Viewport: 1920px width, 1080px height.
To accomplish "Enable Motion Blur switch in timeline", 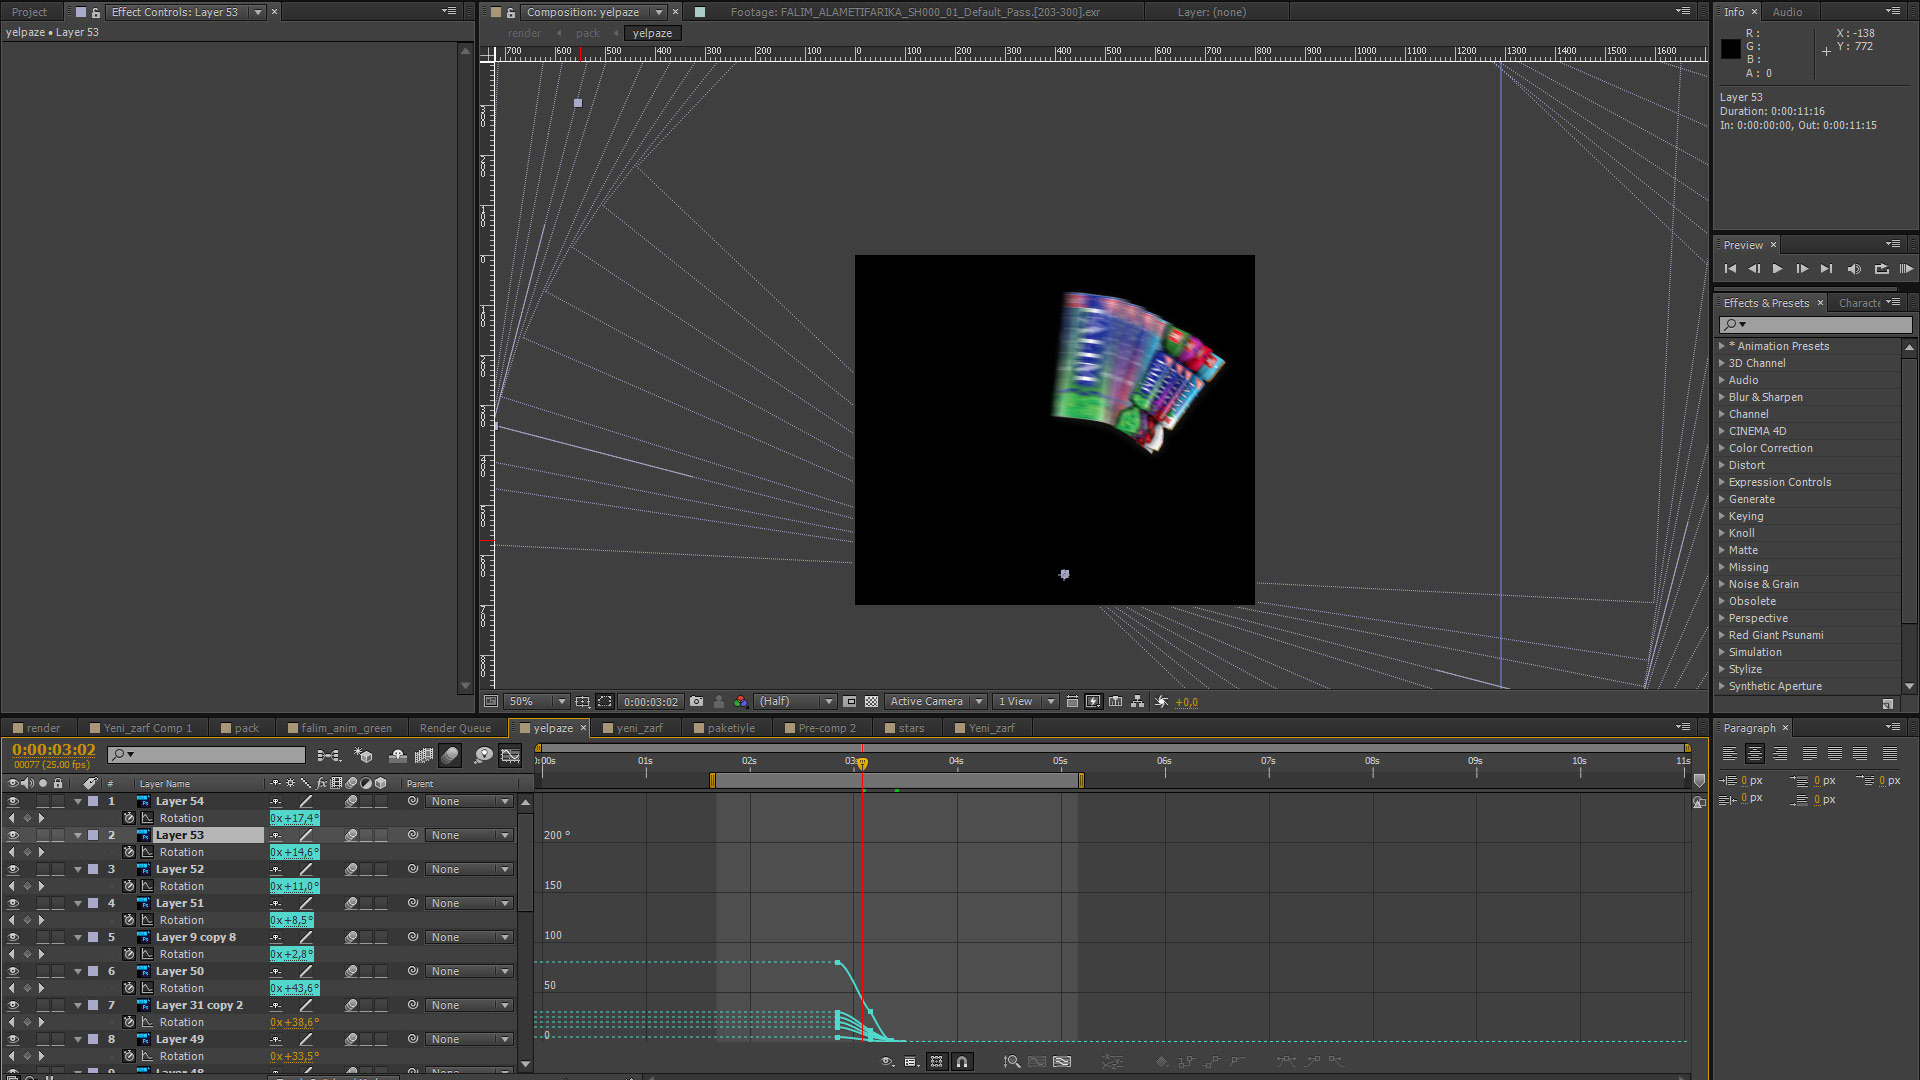I will (x=450, y=755).
